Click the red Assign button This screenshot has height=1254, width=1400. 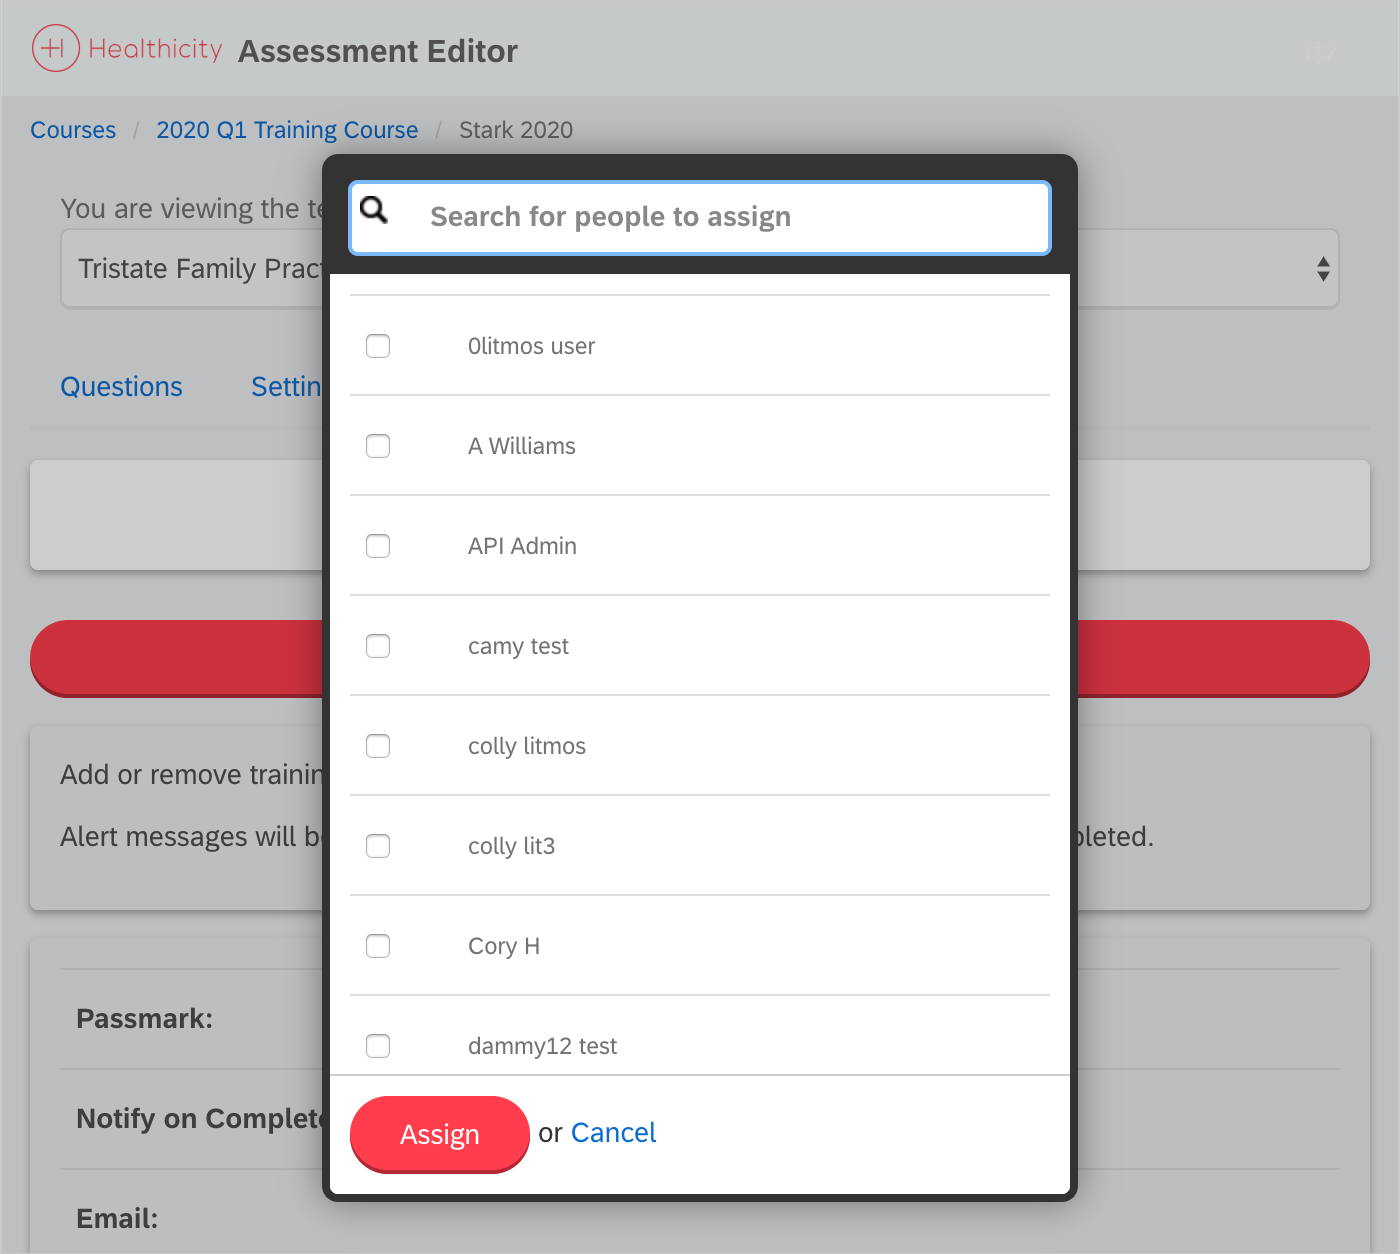point(439,1134)
